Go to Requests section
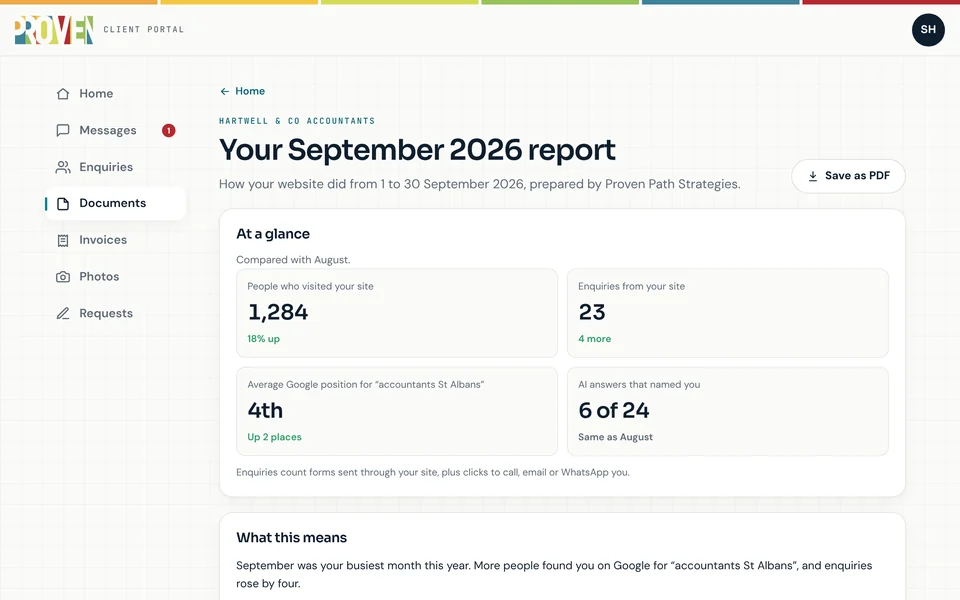This screenshot has height=600, width=960. (x=115, y=313)
